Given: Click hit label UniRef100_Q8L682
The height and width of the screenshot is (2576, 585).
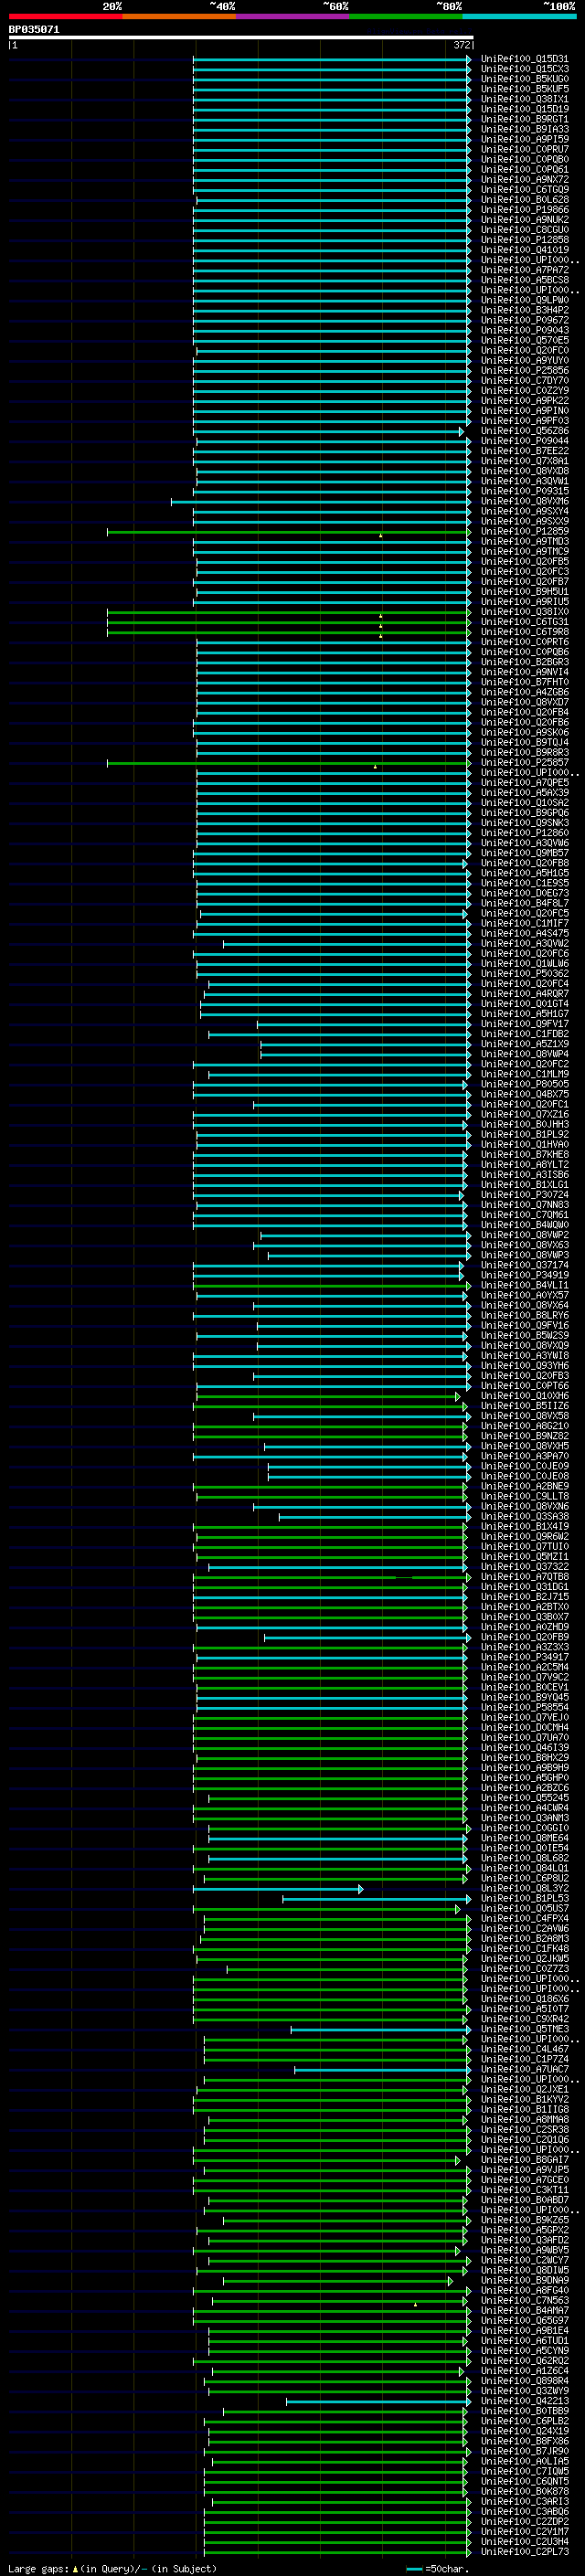Looking at the screenshot, I should 525,1858.
